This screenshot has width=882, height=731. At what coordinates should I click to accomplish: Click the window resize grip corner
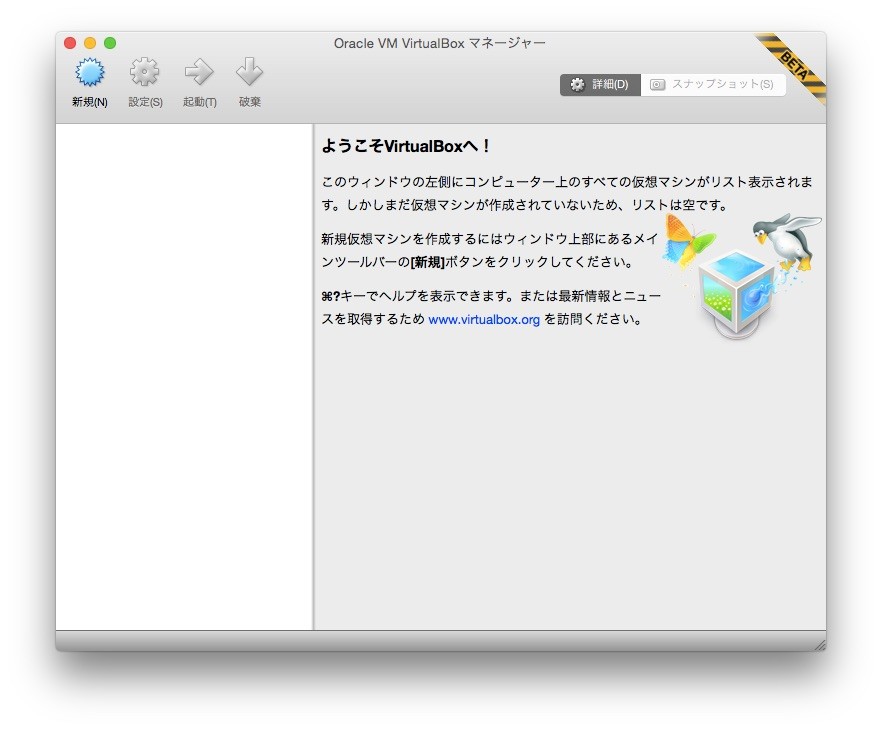click(820, 645)
